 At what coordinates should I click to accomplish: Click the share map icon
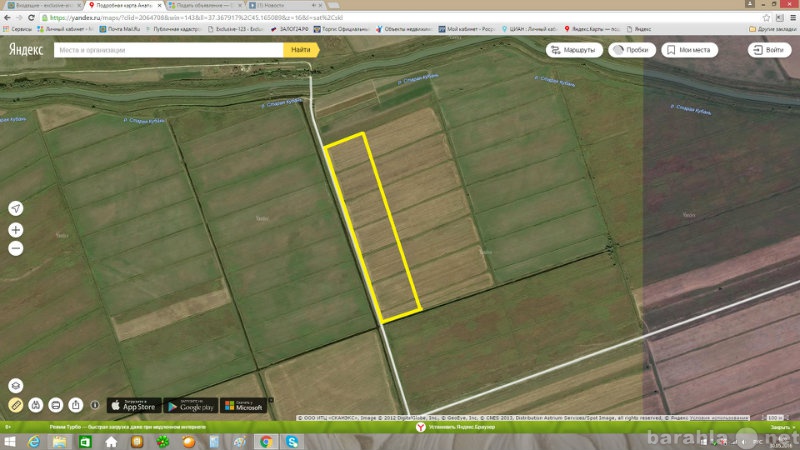click(x=76, y=405)
